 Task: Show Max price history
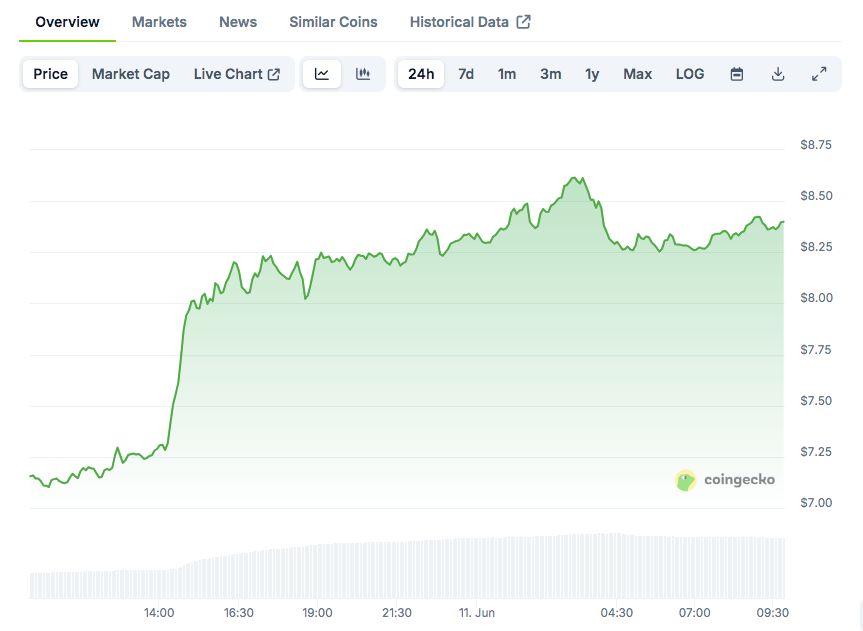[x=637, y=74]
